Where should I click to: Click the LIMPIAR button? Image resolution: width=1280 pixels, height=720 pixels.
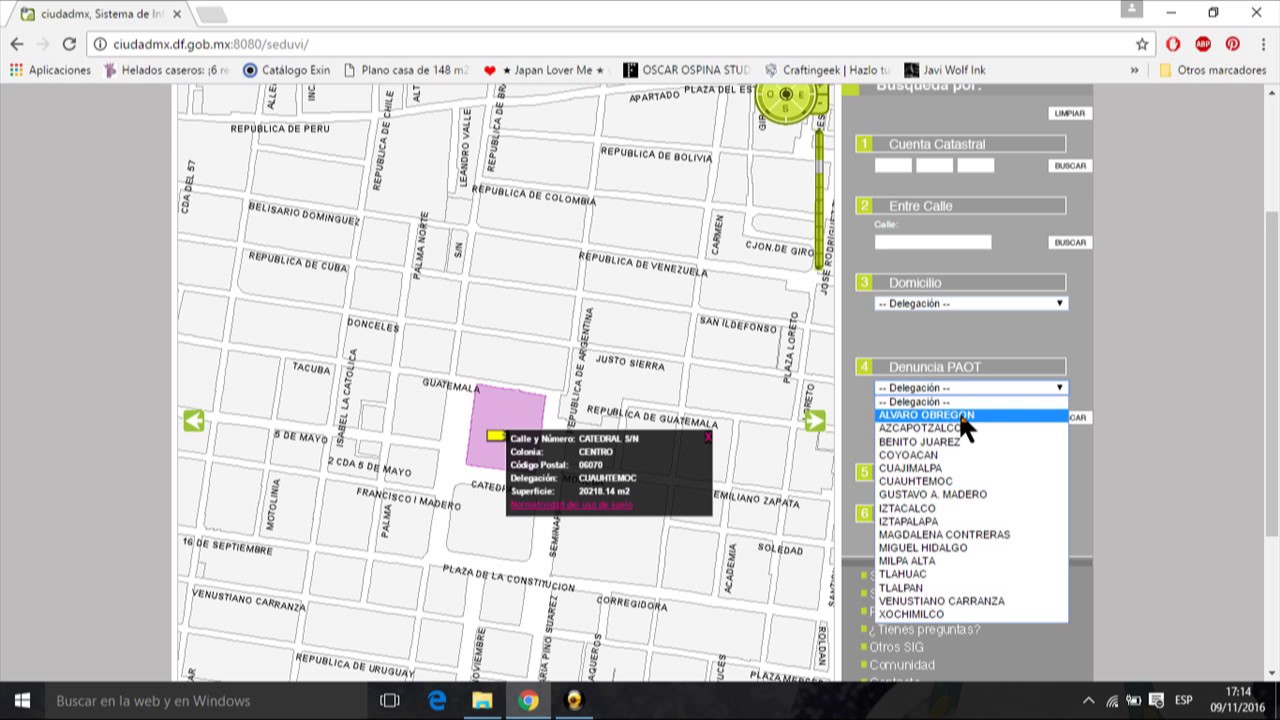coord(1069,113)
